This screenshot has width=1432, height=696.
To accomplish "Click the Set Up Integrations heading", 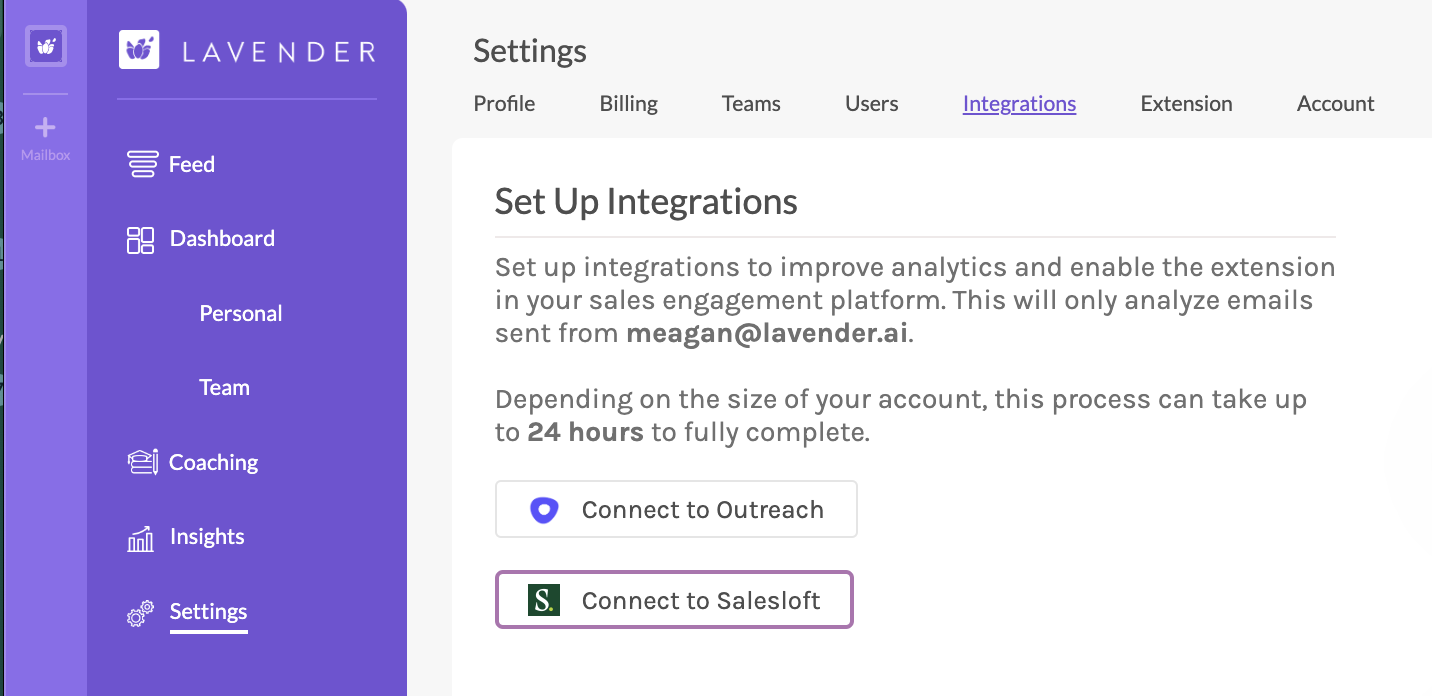I will [646, 201].
